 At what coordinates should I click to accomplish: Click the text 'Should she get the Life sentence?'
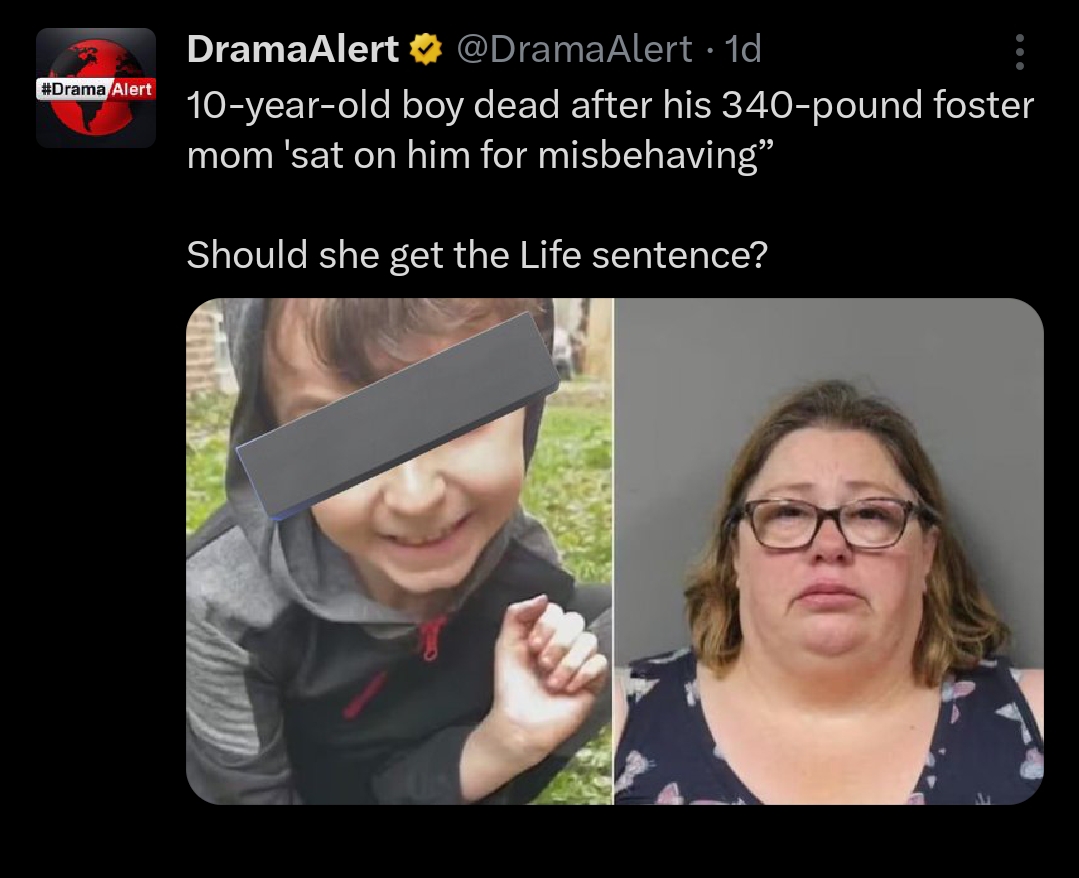tap(477, 255)
